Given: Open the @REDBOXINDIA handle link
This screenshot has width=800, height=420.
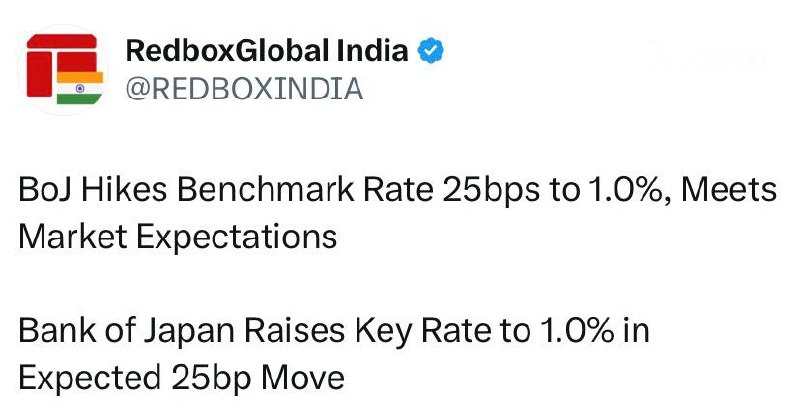Looking at the screenshot, I should coord(244,88).
